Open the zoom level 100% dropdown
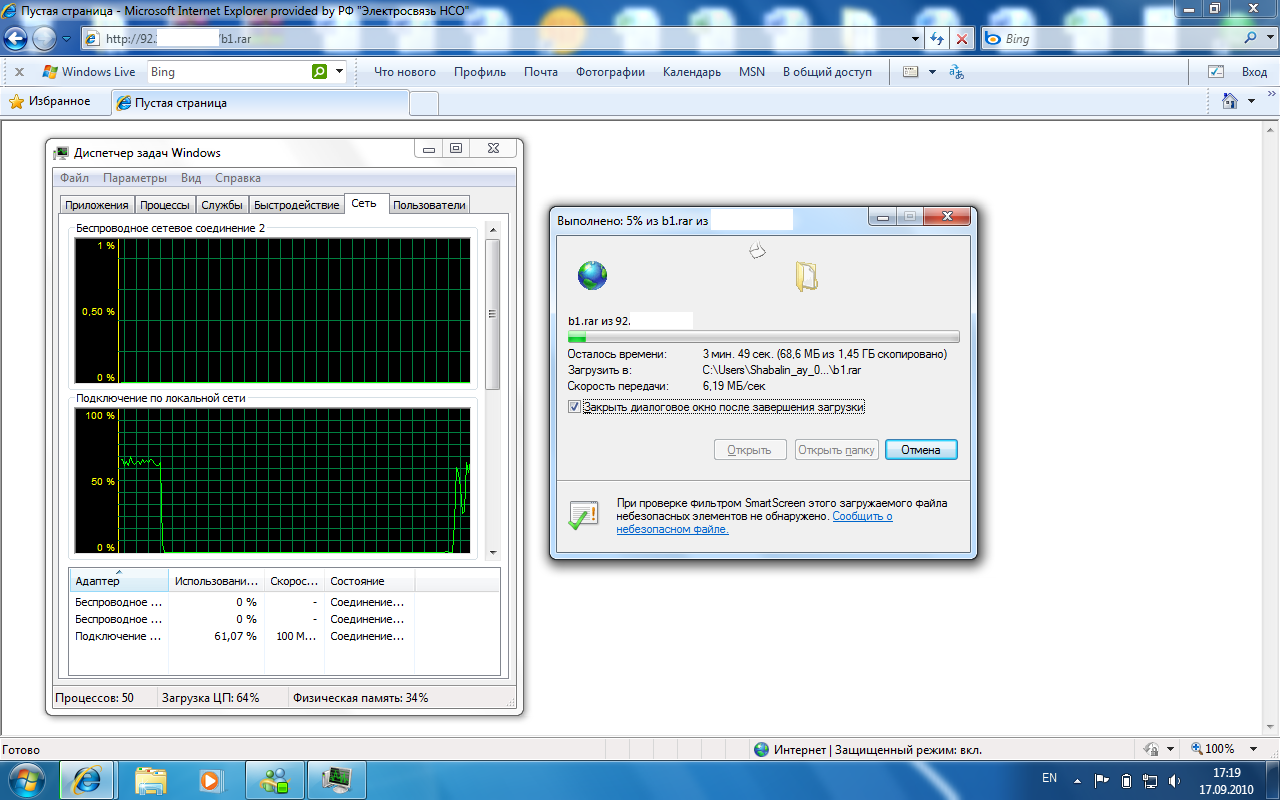 click(1254, 749)
